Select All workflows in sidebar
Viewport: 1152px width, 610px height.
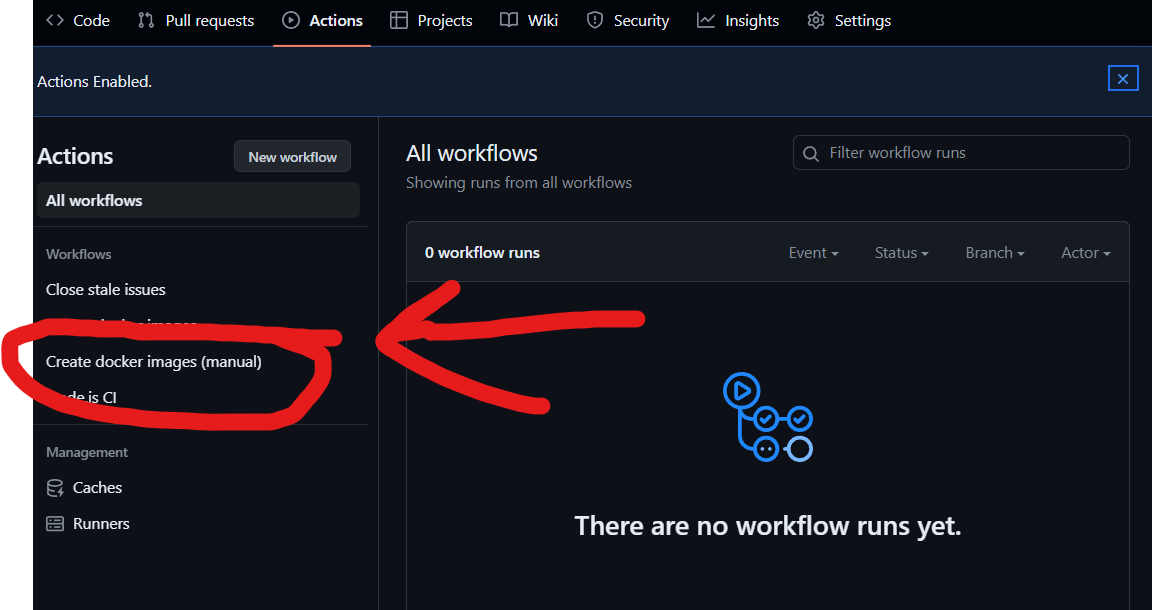tap(198, 200)
